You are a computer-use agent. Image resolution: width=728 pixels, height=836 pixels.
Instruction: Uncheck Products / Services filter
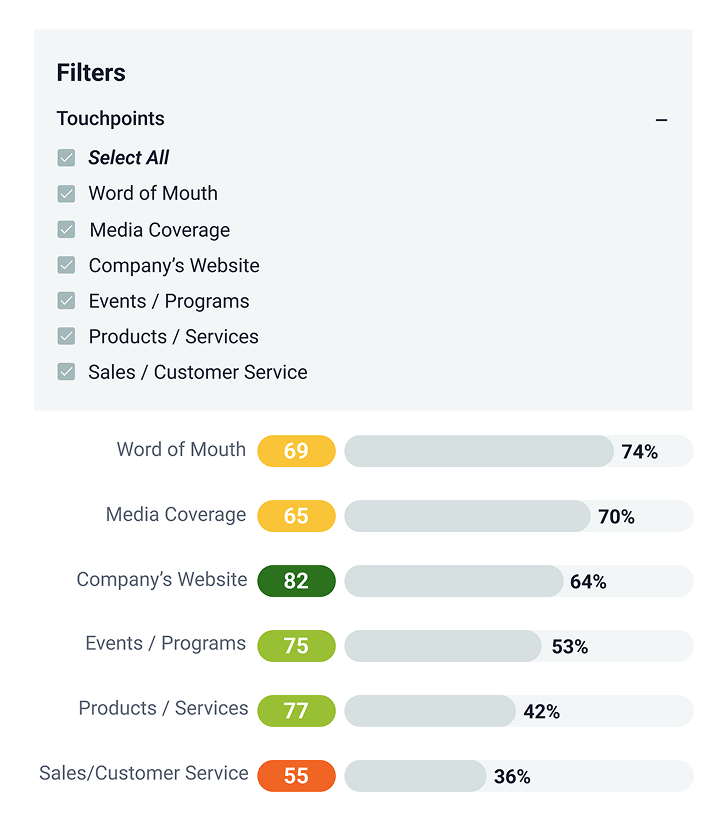[67, 337]
